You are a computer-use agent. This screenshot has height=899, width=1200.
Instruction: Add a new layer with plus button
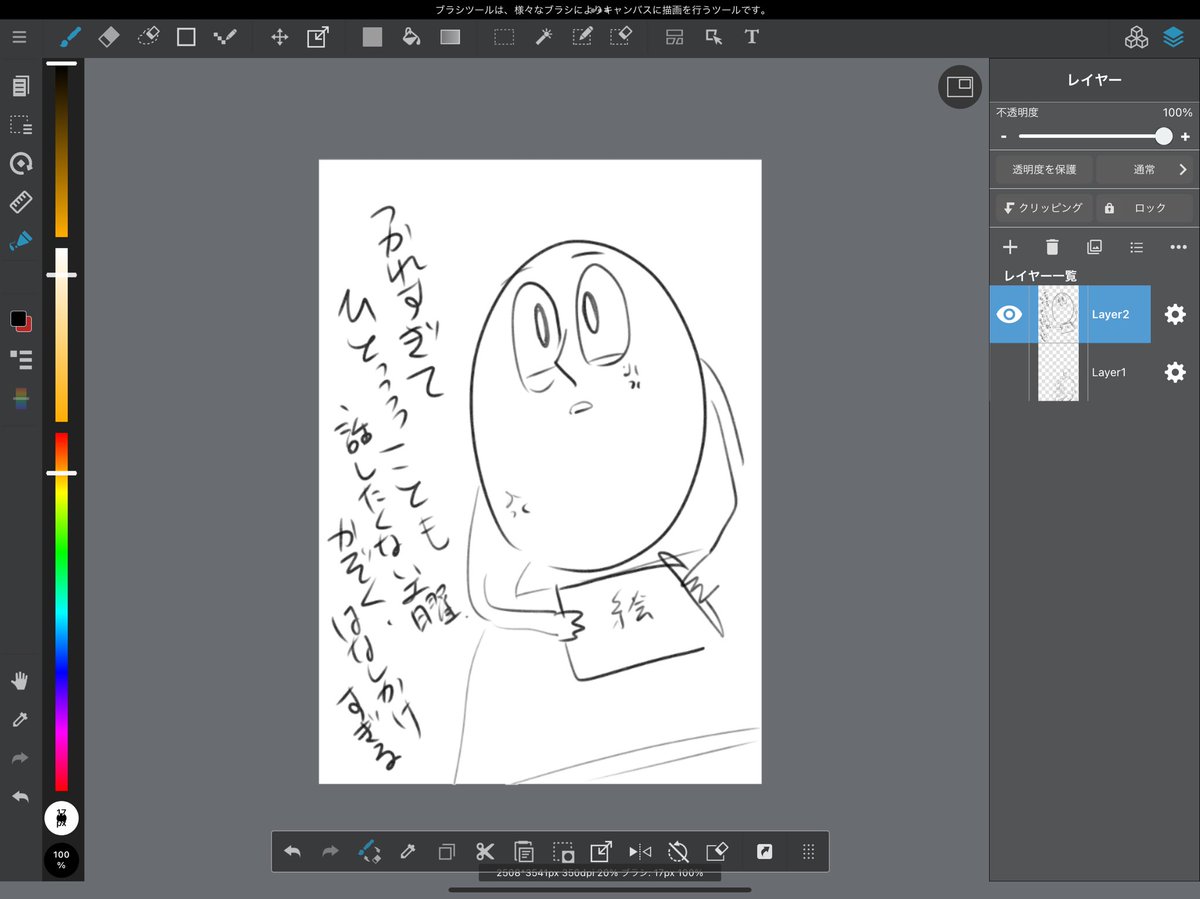coord(1010,247)
